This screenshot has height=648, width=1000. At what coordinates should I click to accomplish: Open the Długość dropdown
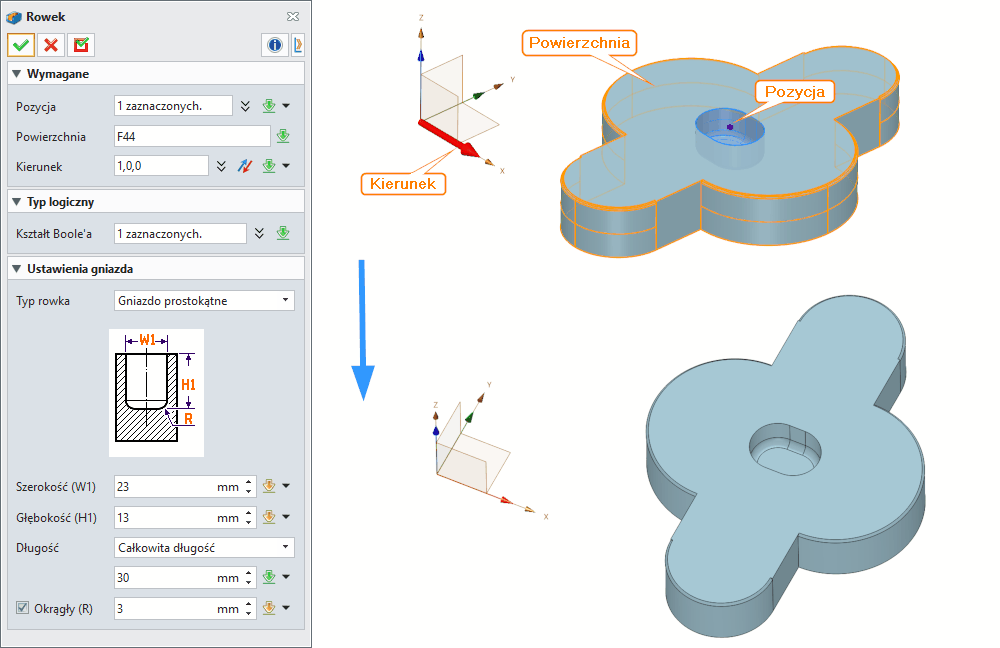204,547
